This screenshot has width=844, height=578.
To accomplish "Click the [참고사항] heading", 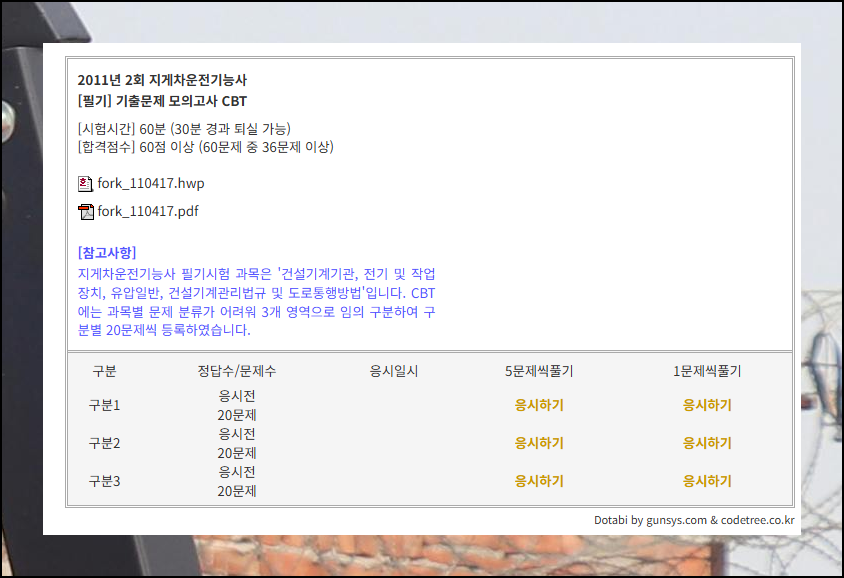I will click(x=107, y=253).
